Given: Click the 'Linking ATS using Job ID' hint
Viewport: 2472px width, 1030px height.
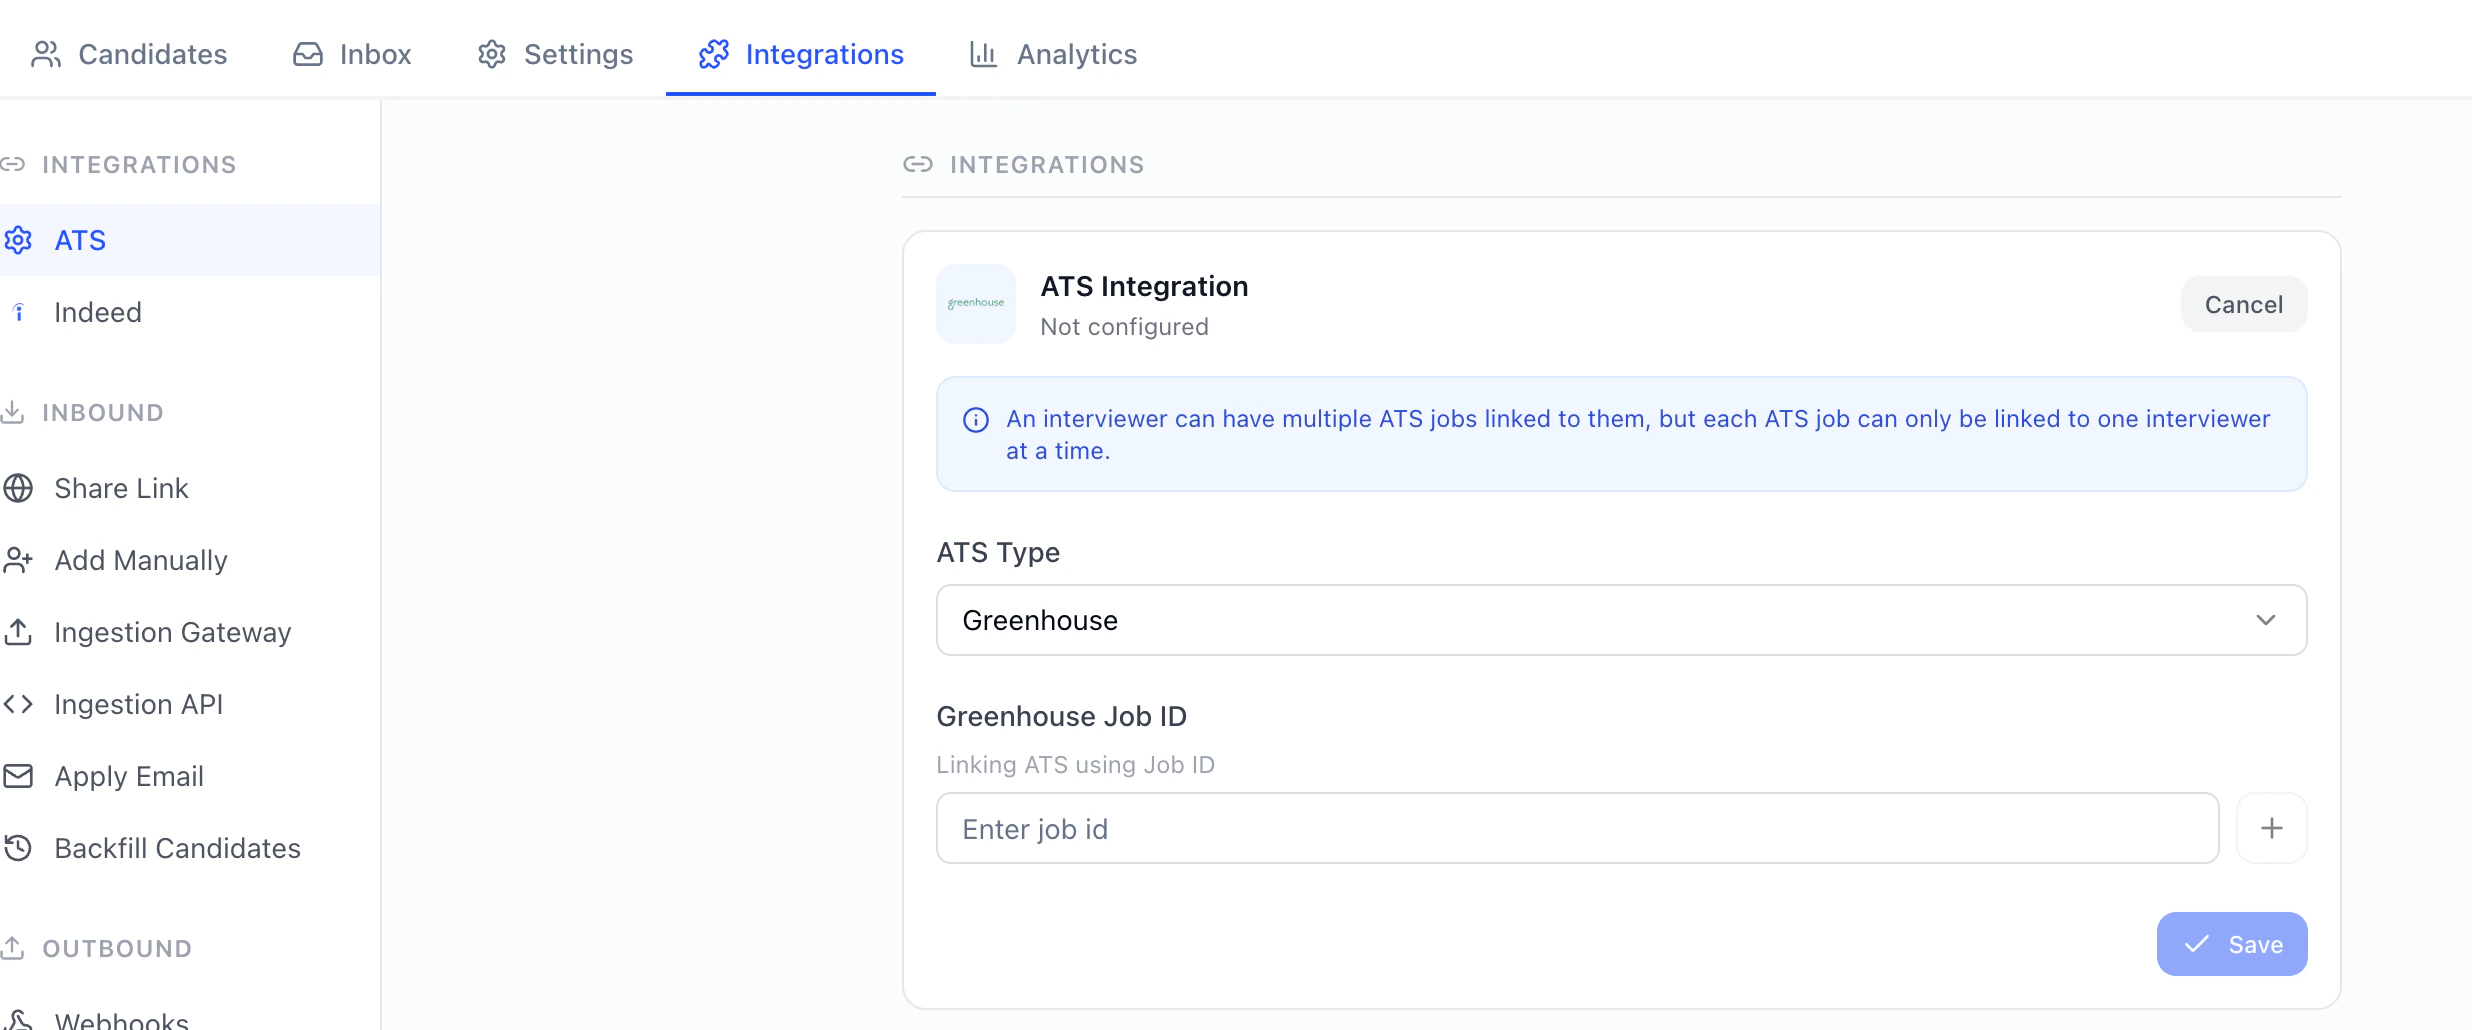Looking at the screenshot, I should 1075,765.
